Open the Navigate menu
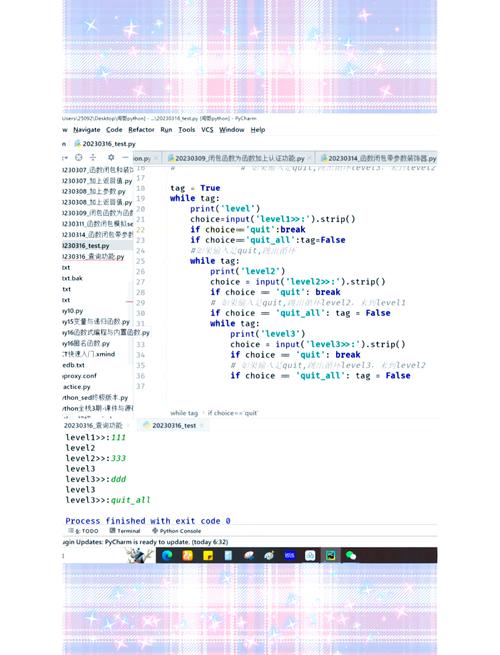The height and width of the screenshot is (655, 500). tap(86, 130)
